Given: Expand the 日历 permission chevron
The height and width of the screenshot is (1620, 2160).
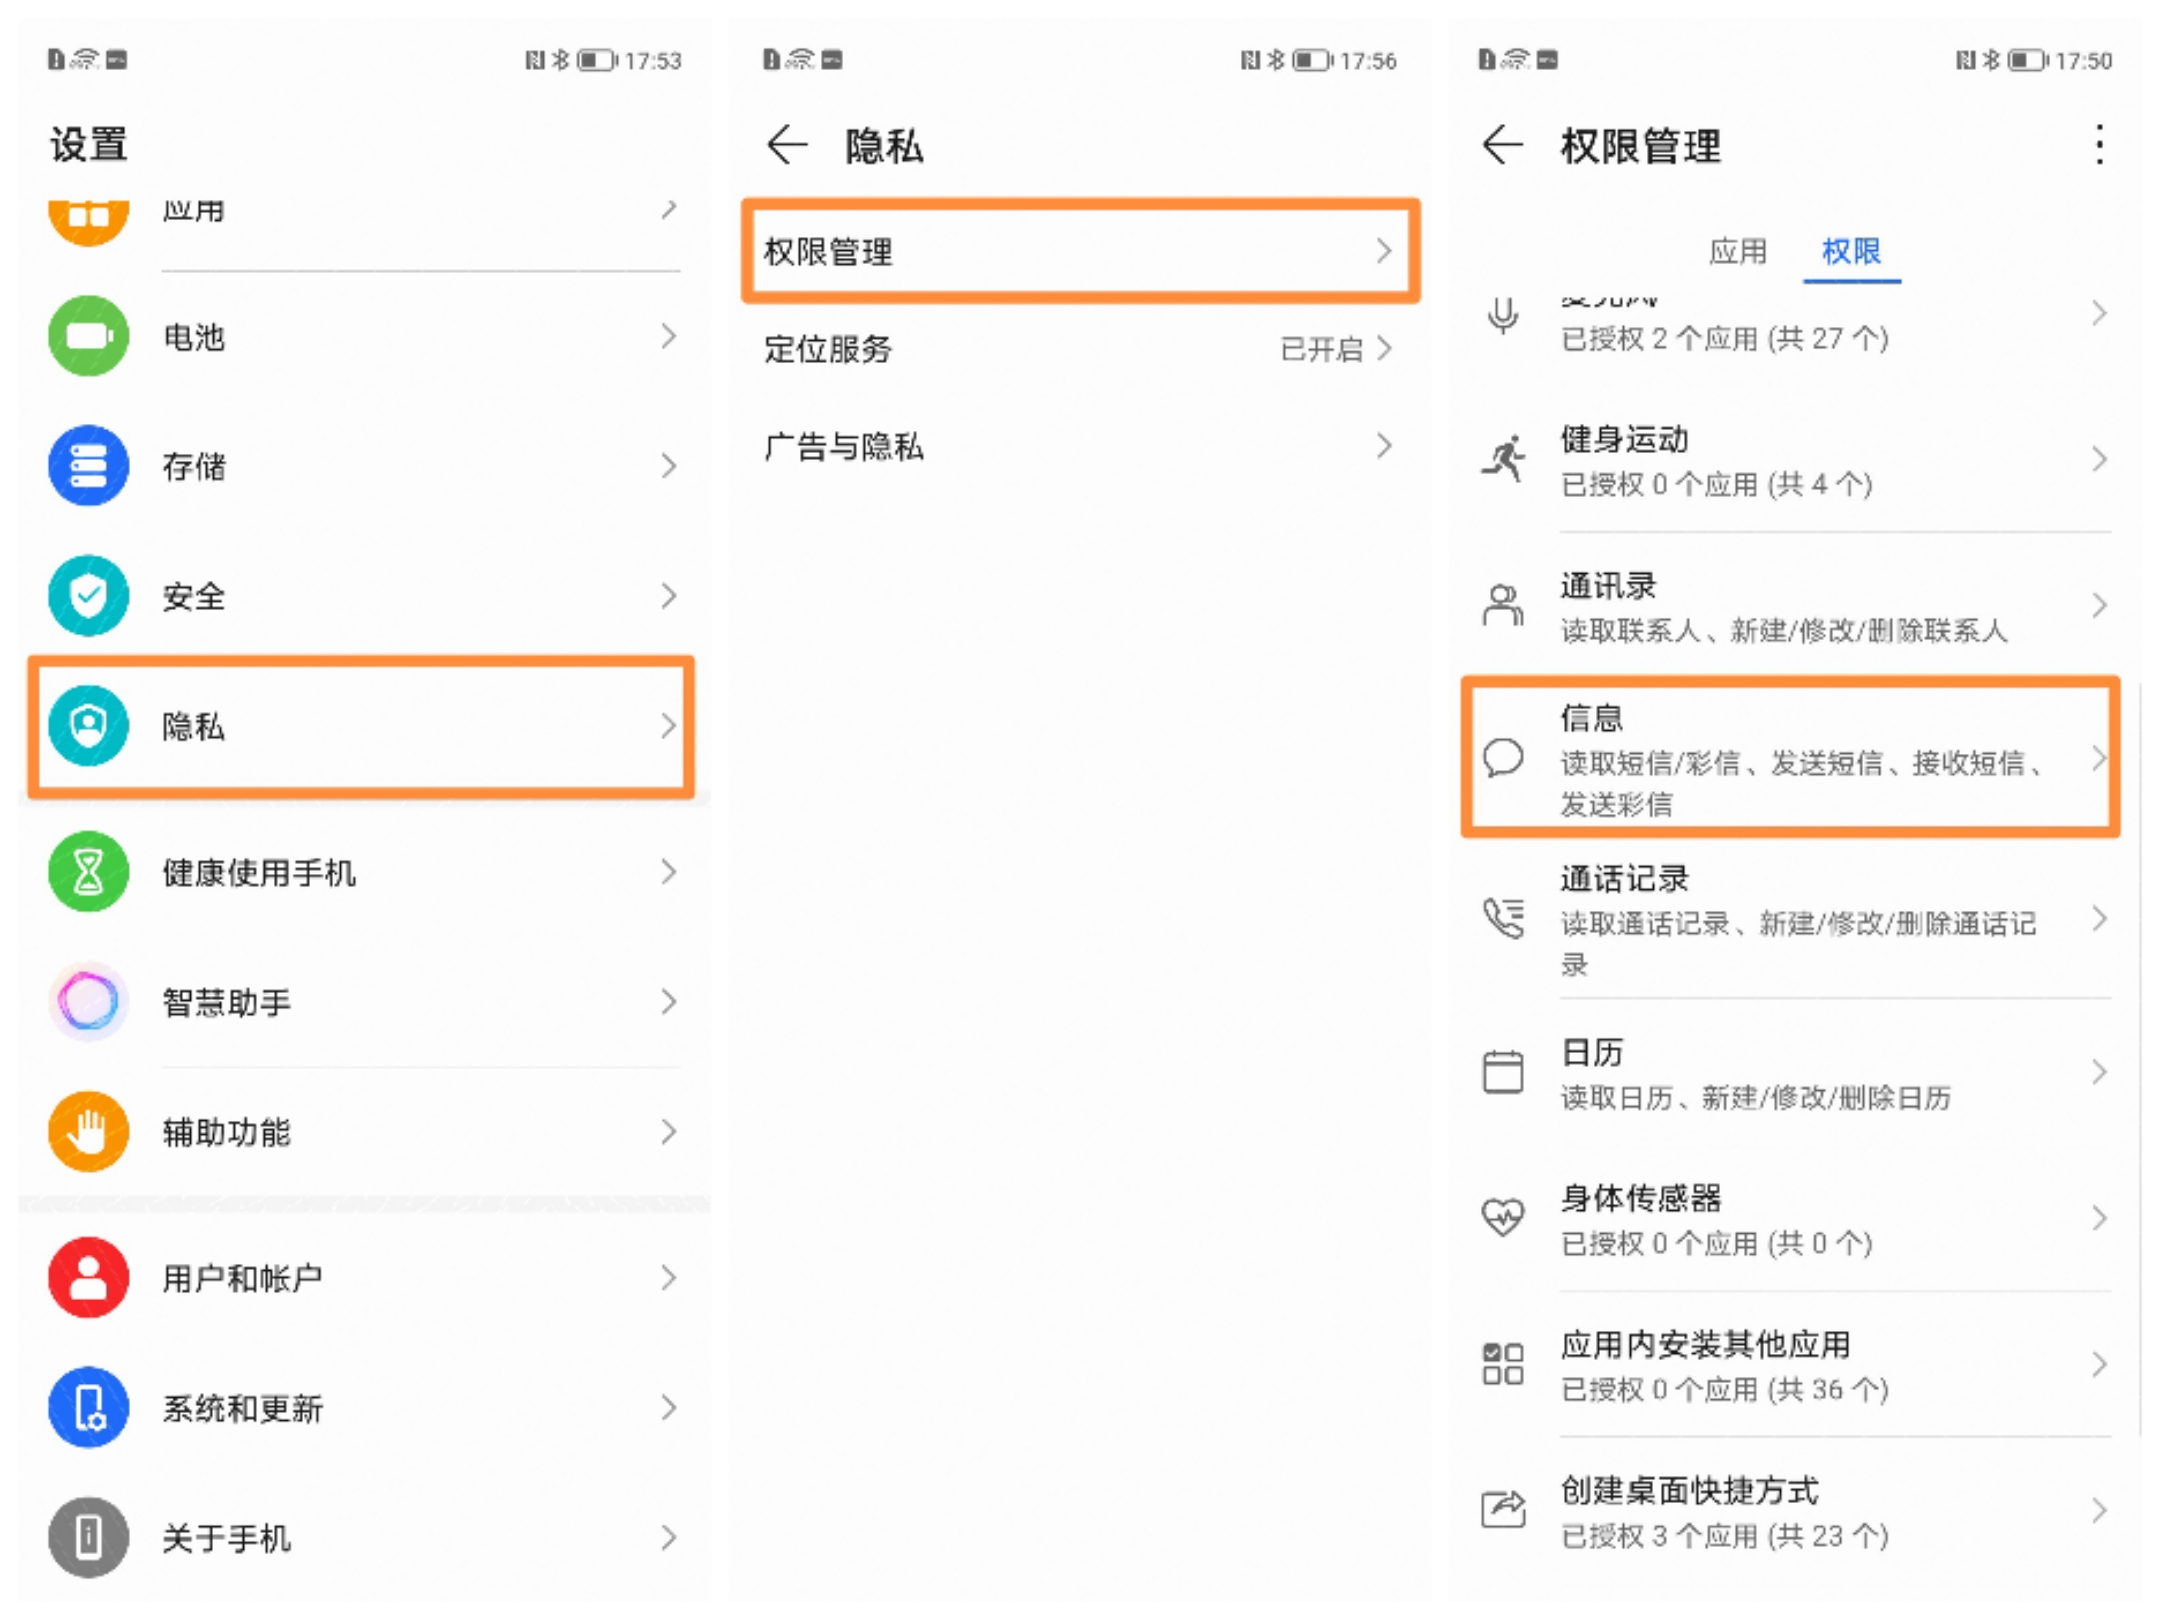Looking at the screenshot, I should 2099,1072.
